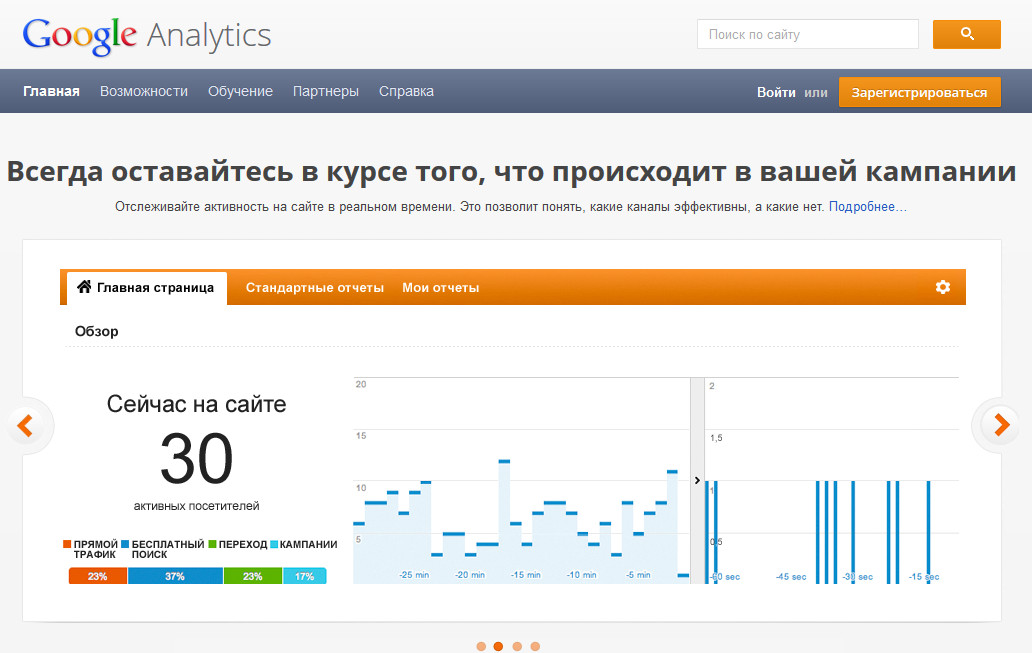Screen dimensions: 1032x653
Task: Click the КАМПАНИИ legend label
Action: (x=308, y=544)
